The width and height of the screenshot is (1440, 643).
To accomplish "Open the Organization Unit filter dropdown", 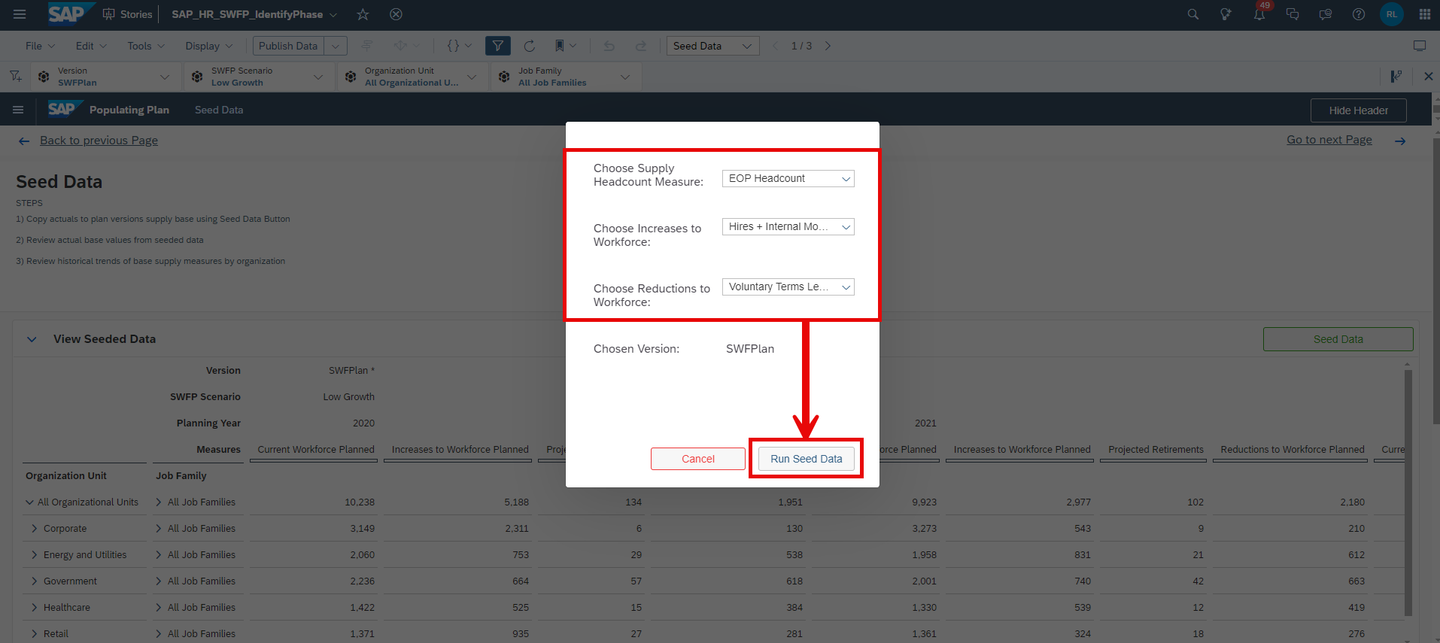I will click(x=412, y=77).
